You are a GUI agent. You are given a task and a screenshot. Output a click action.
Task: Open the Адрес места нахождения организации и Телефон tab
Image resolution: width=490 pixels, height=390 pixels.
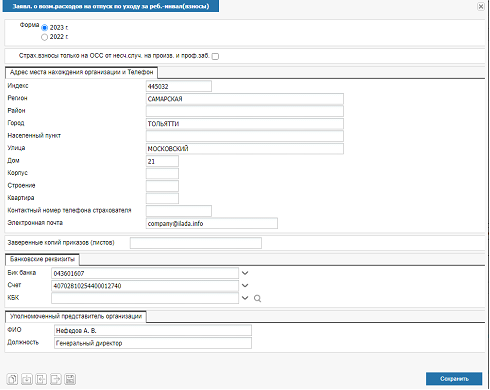pos(81,72)
